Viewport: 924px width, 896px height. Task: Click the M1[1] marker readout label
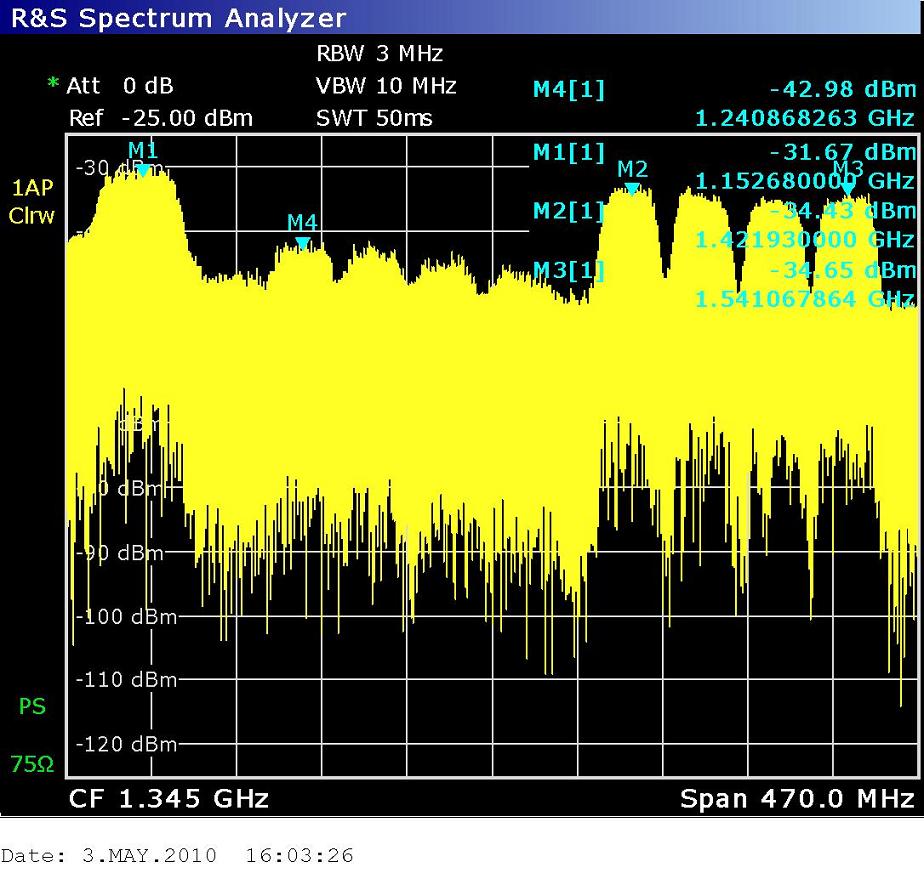coord(569,152)
